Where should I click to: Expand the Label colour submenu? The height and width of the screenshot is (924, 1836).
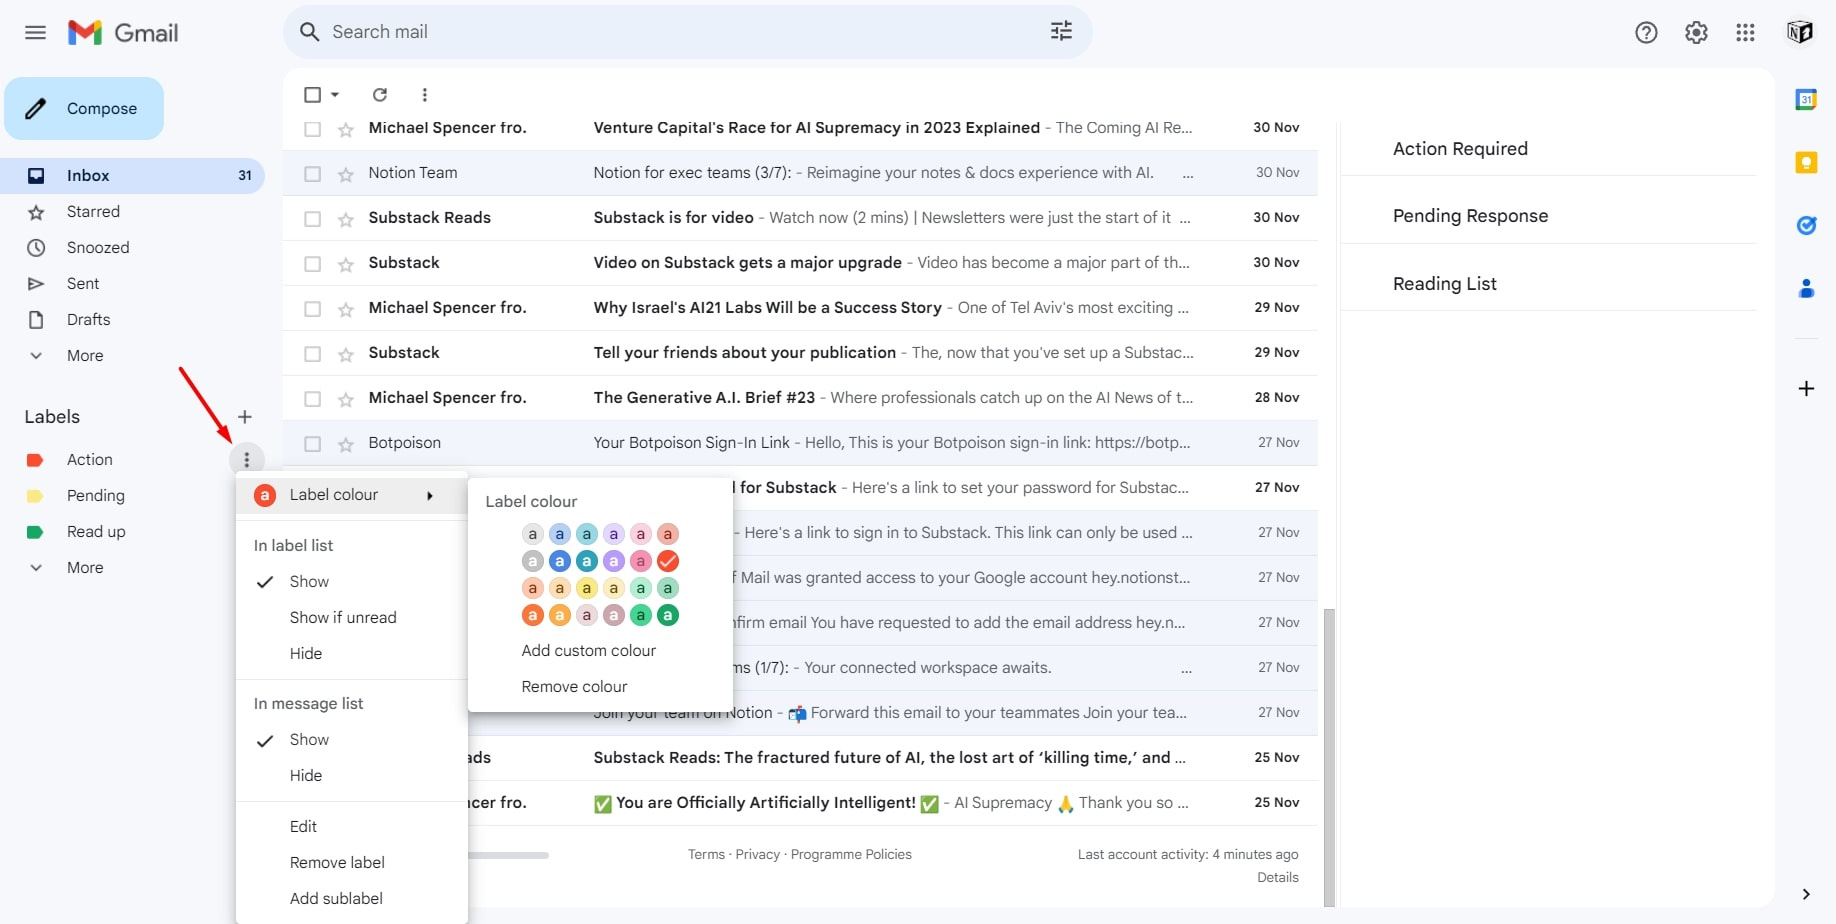coord(351,495)
